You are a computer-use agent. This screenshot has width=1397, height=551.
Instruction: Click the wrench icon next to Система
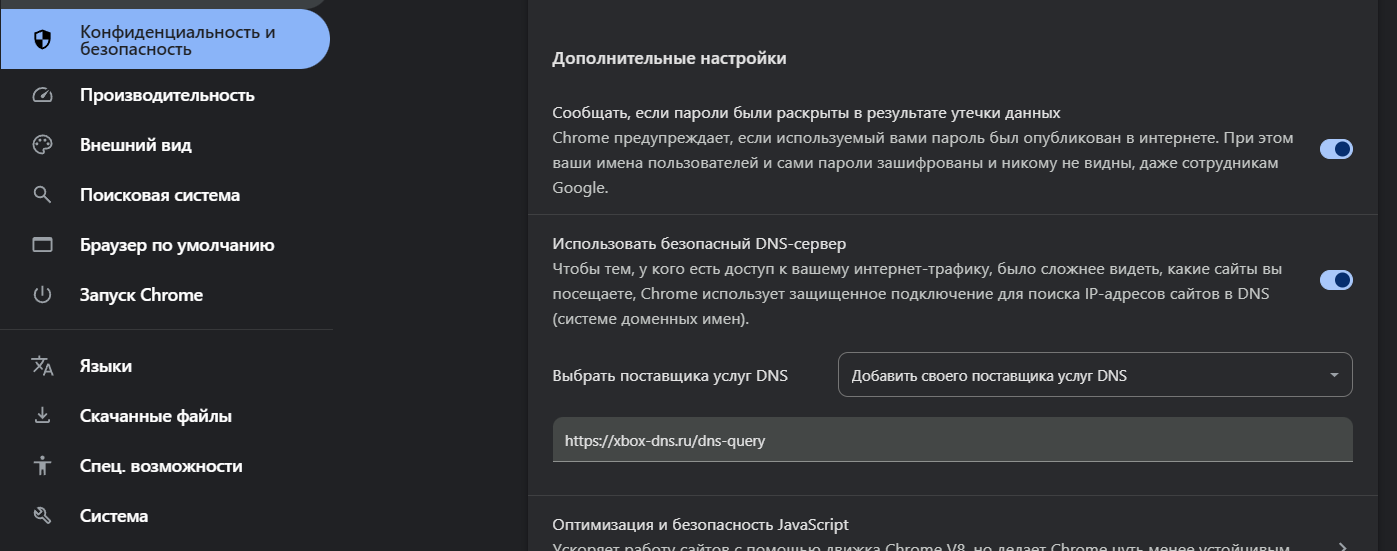click(42, 516)
